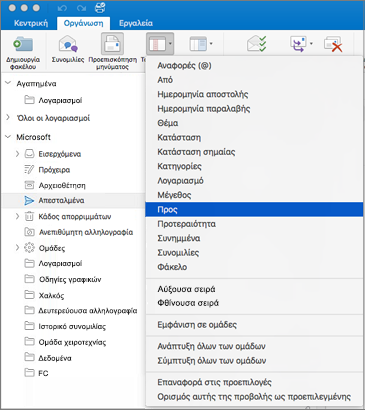Choose Από in the arrange menu

(x=254, y=80)
